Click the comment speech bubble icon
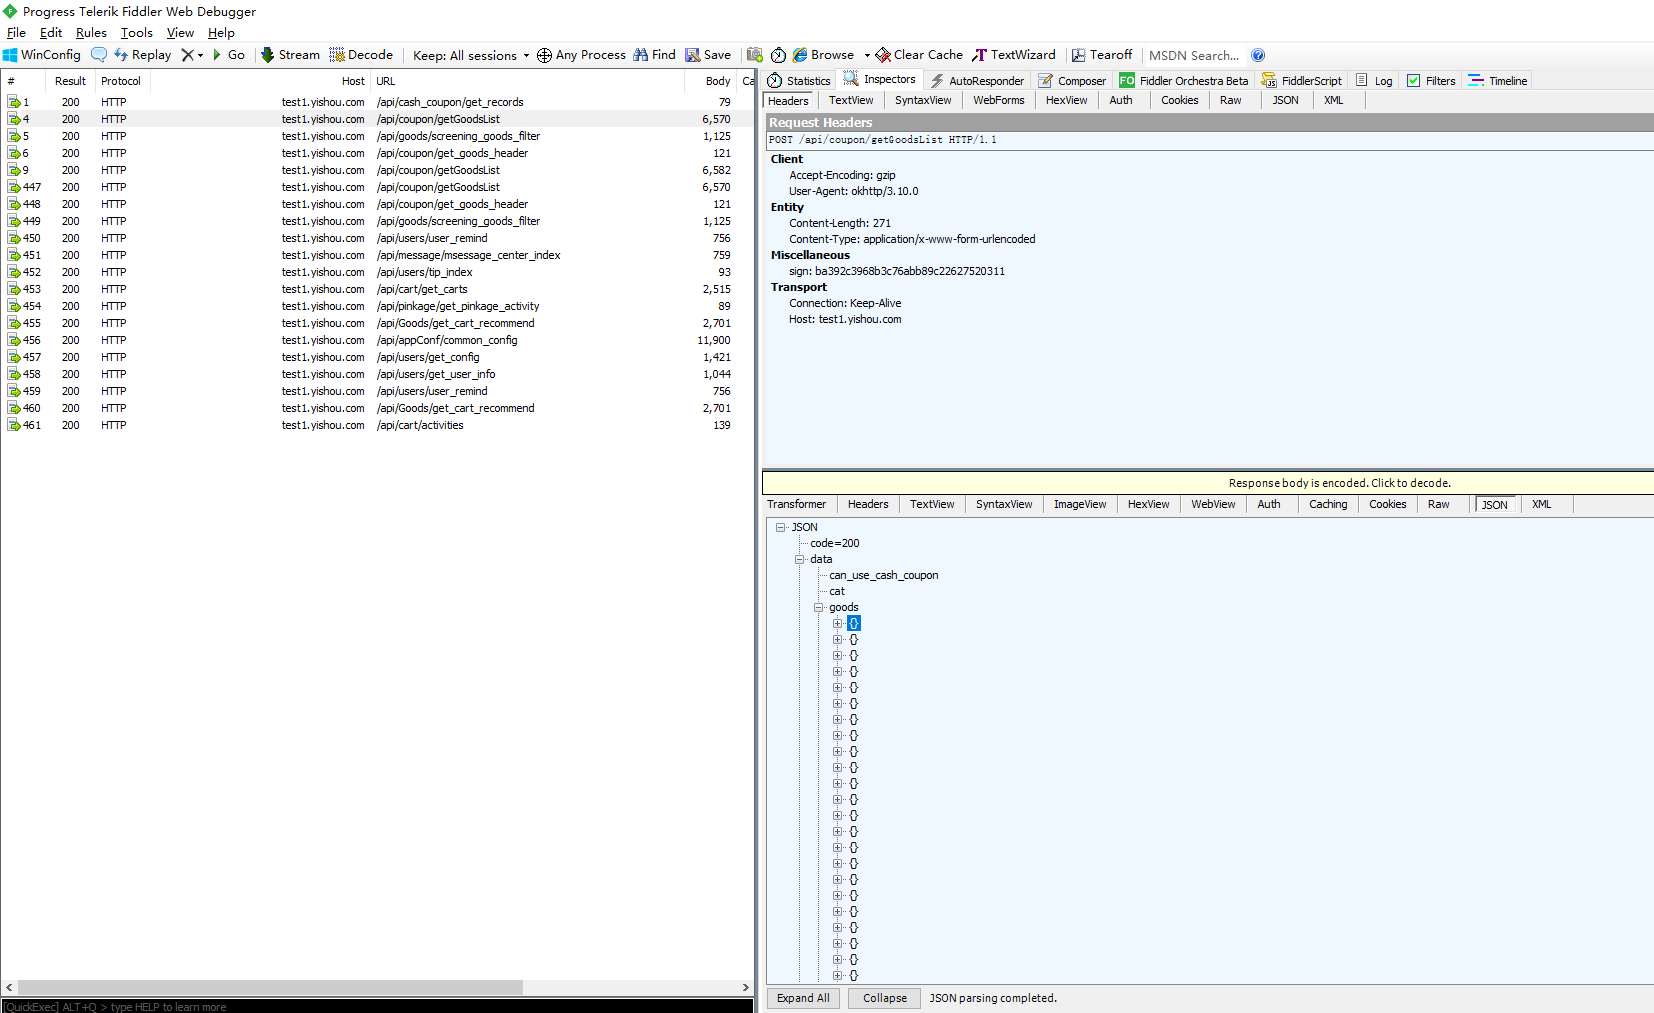Screen dimensions: 1654x1013 (99, 55)
